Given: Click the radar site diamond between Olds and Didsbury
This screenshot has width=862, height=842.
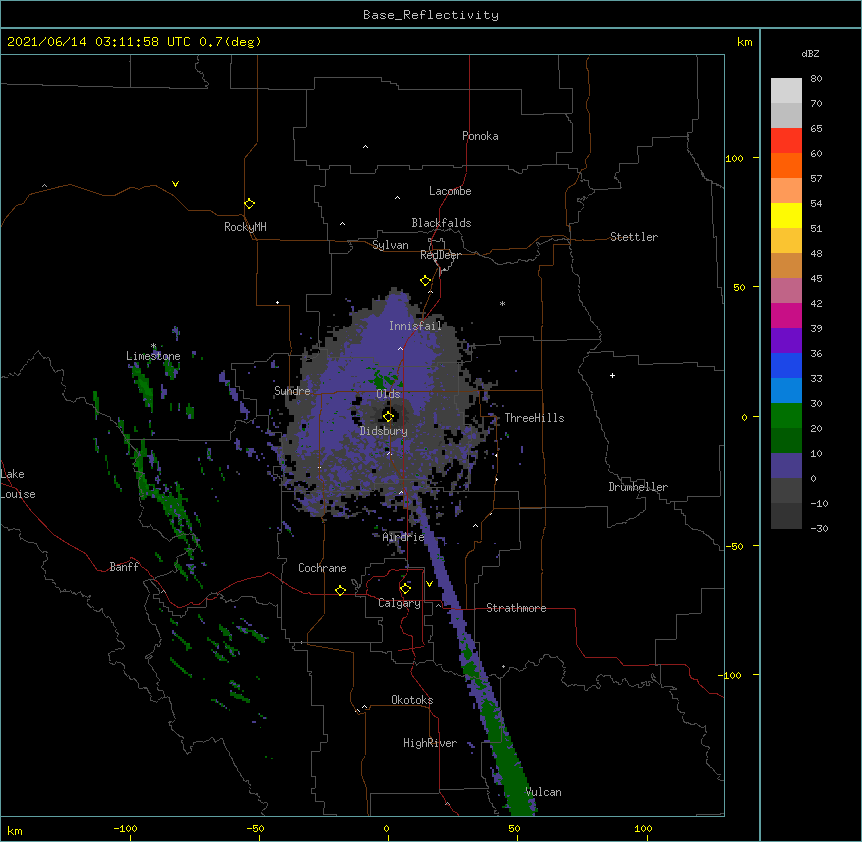Looking at the screenshot, I should (x=388, y=416).
